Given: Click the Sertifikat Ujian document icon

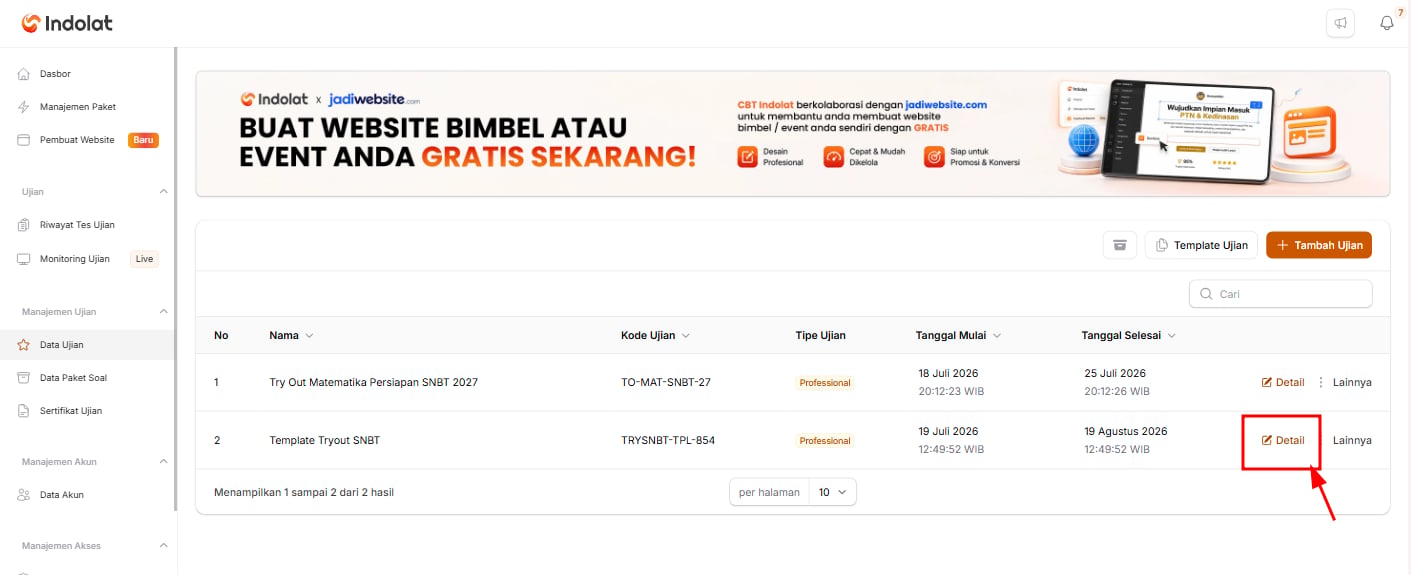Looking at the screenshot, I should pyautogui.click(x=24, y=411).
